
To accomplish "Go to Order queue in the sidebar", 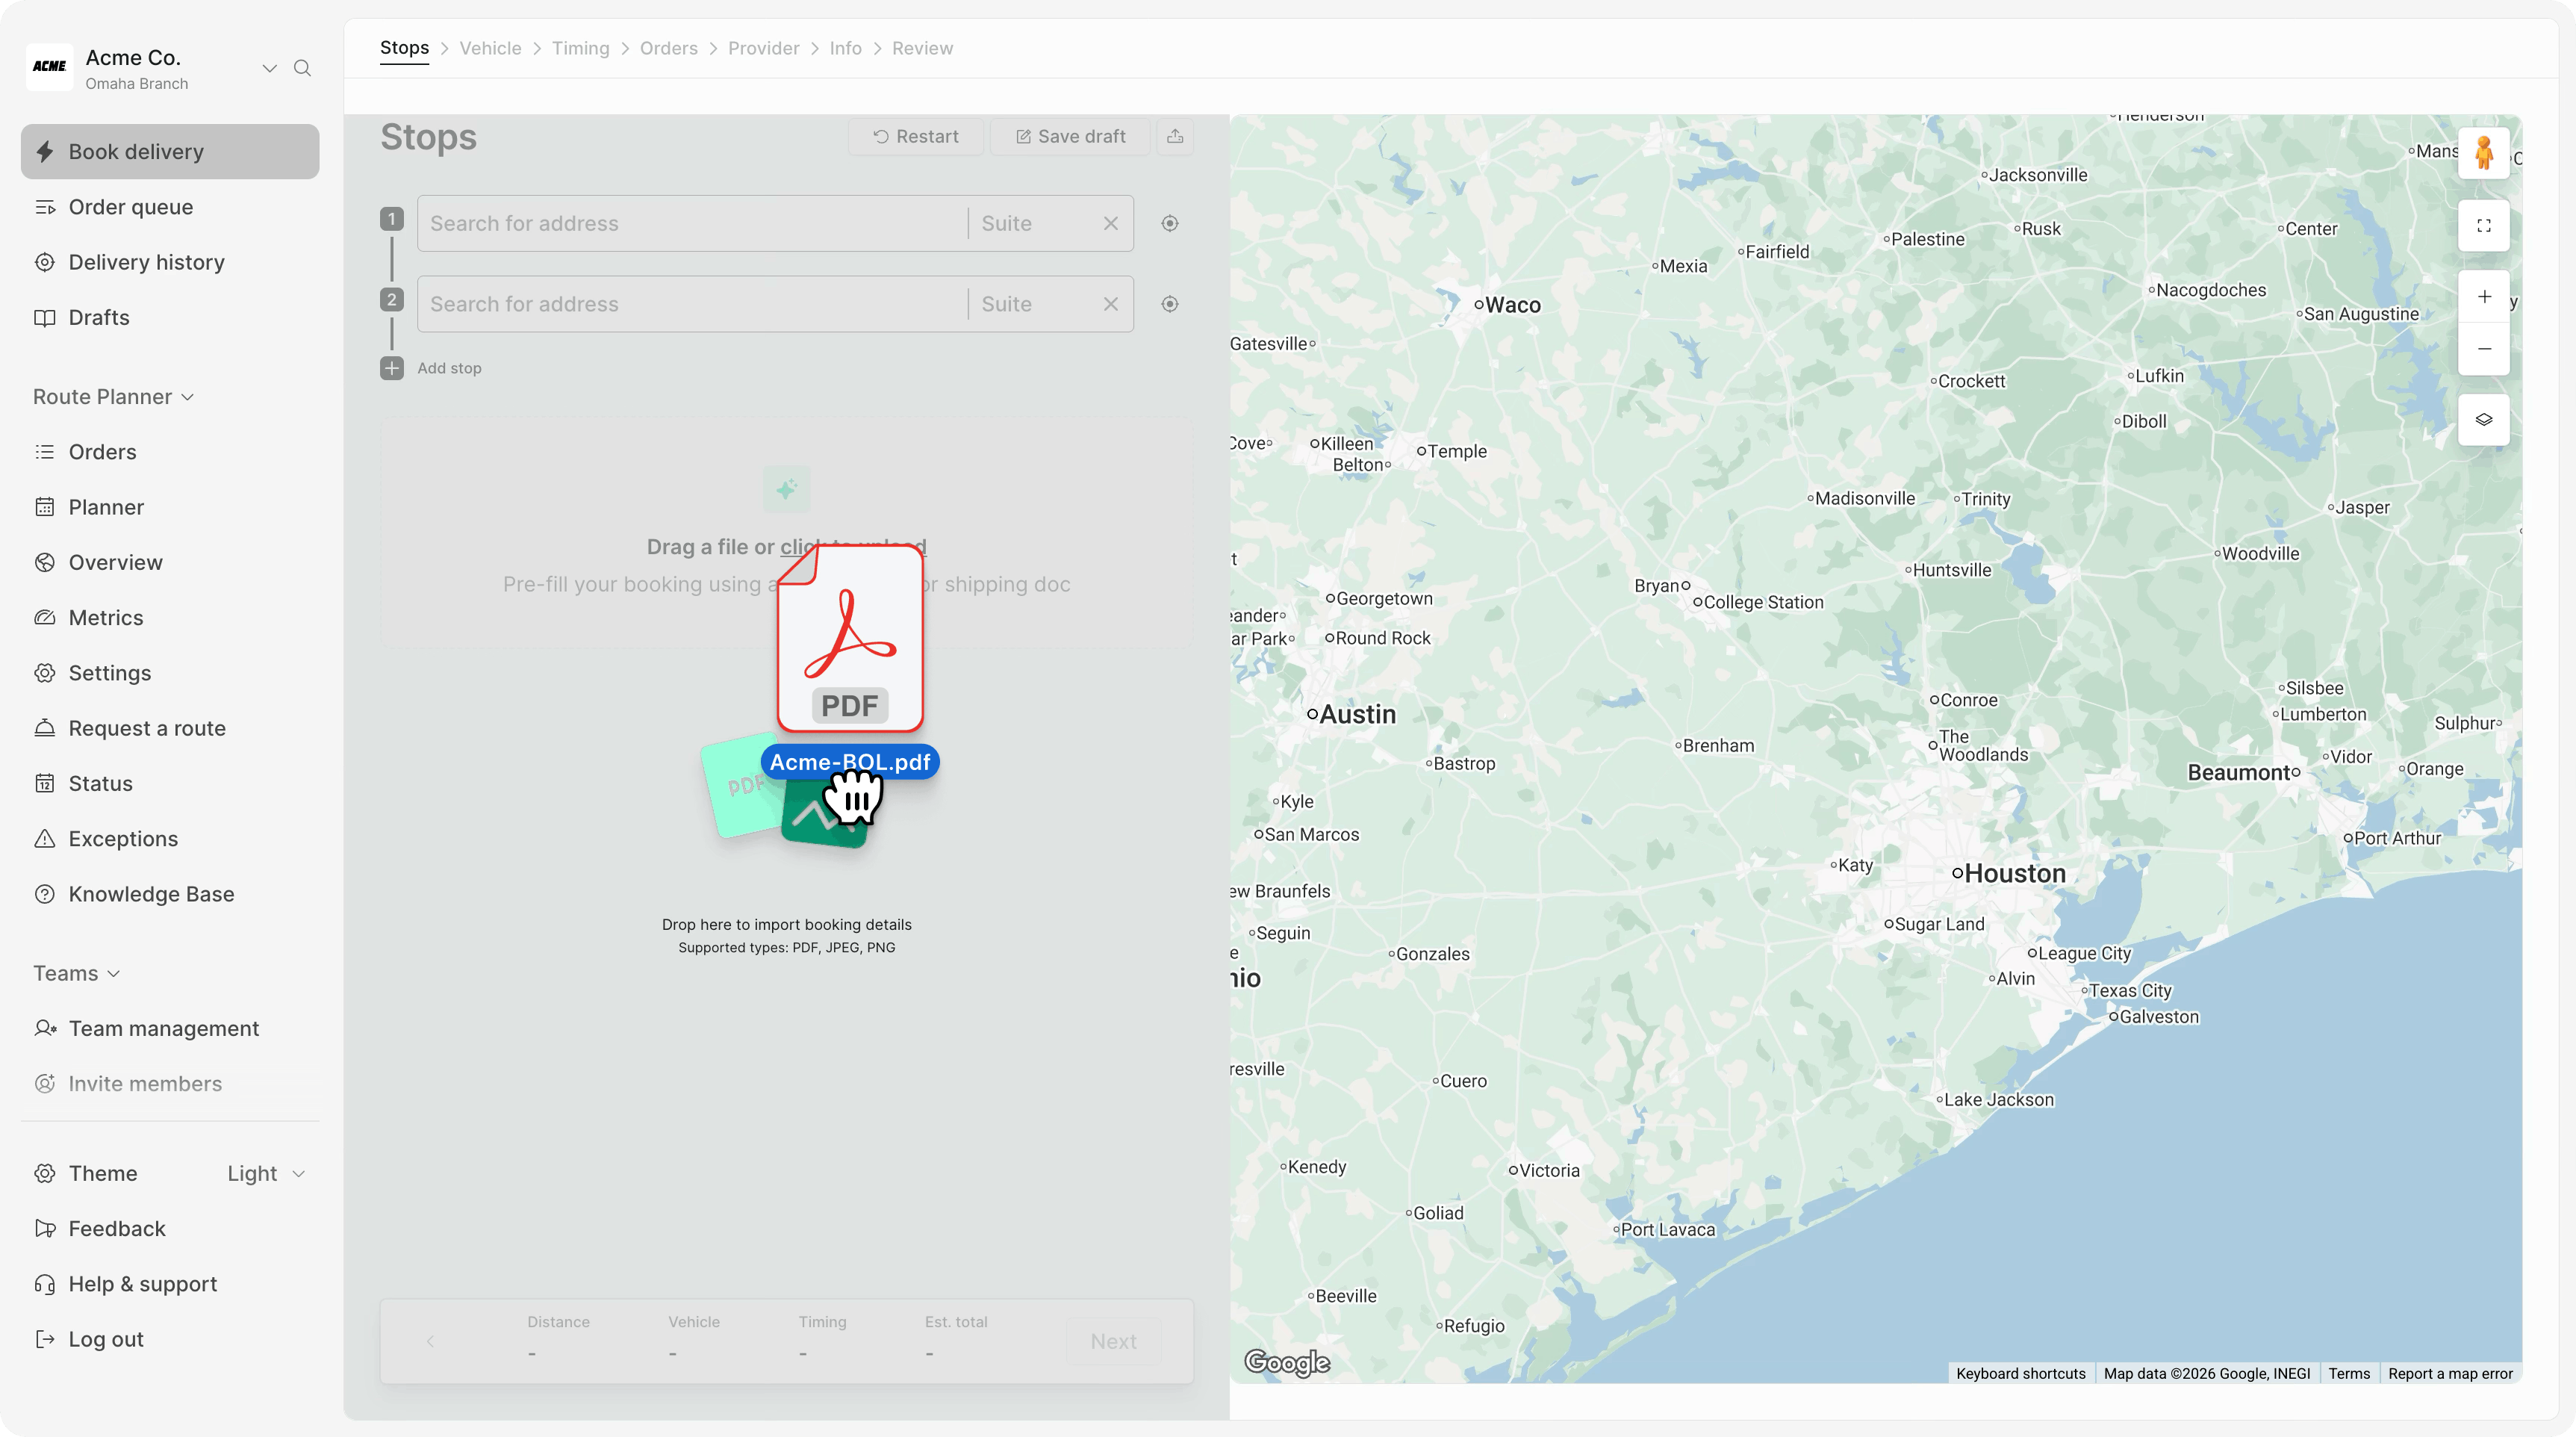I will coord(131,207).
